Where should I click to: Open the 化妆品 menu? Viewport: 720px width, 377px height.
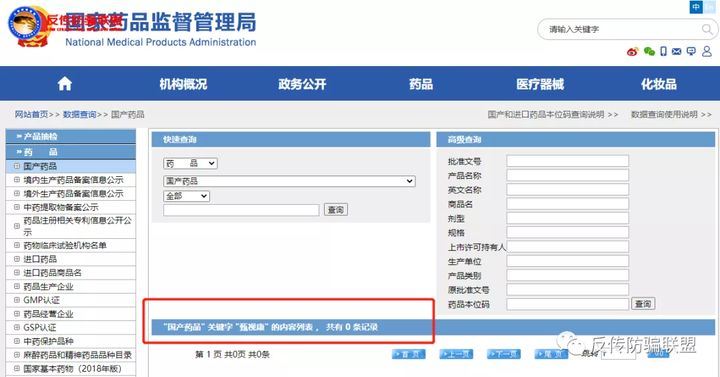click(658, 84)
